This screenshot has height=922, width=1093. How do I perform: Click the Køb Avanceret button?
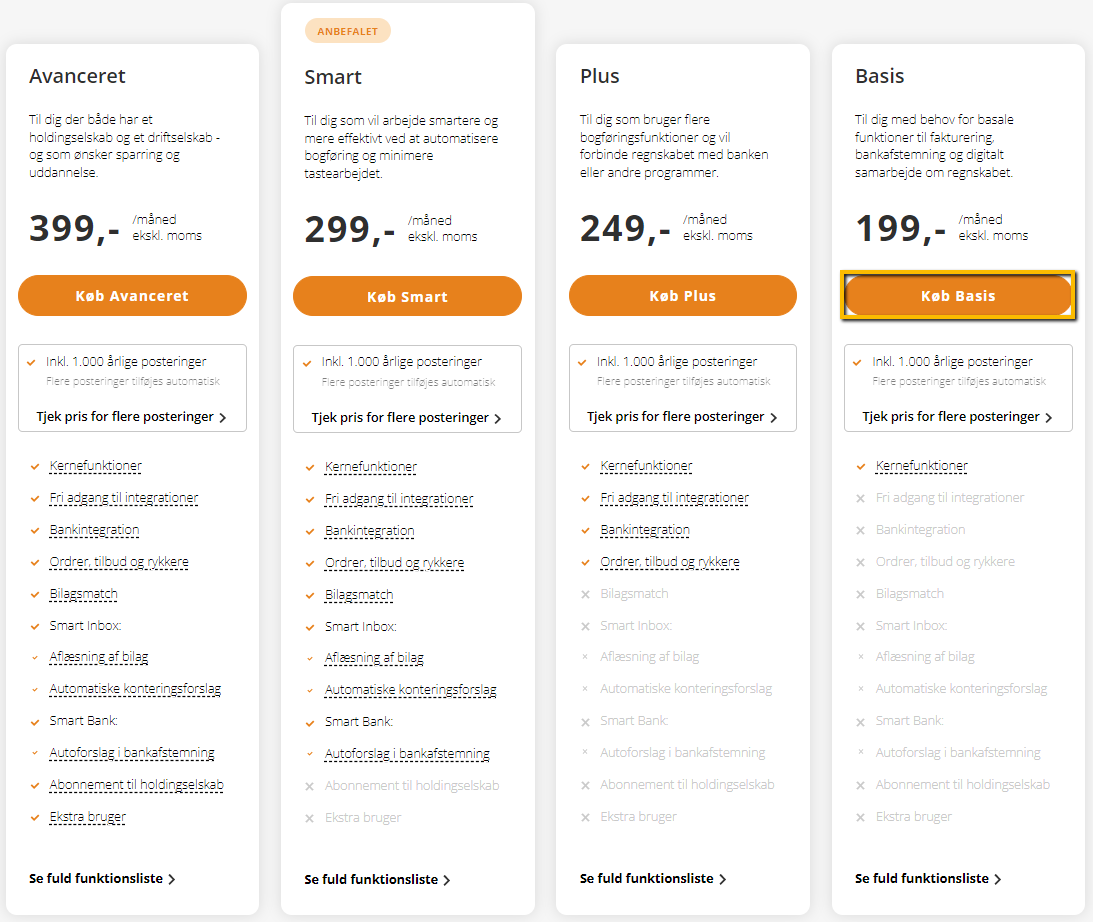(x=132, y=295)
